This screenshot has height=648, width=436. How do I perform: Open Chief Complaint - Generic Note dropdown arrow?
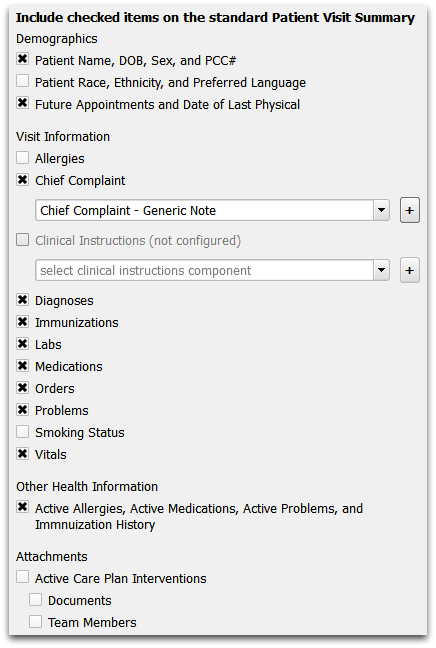coord(381,210)
